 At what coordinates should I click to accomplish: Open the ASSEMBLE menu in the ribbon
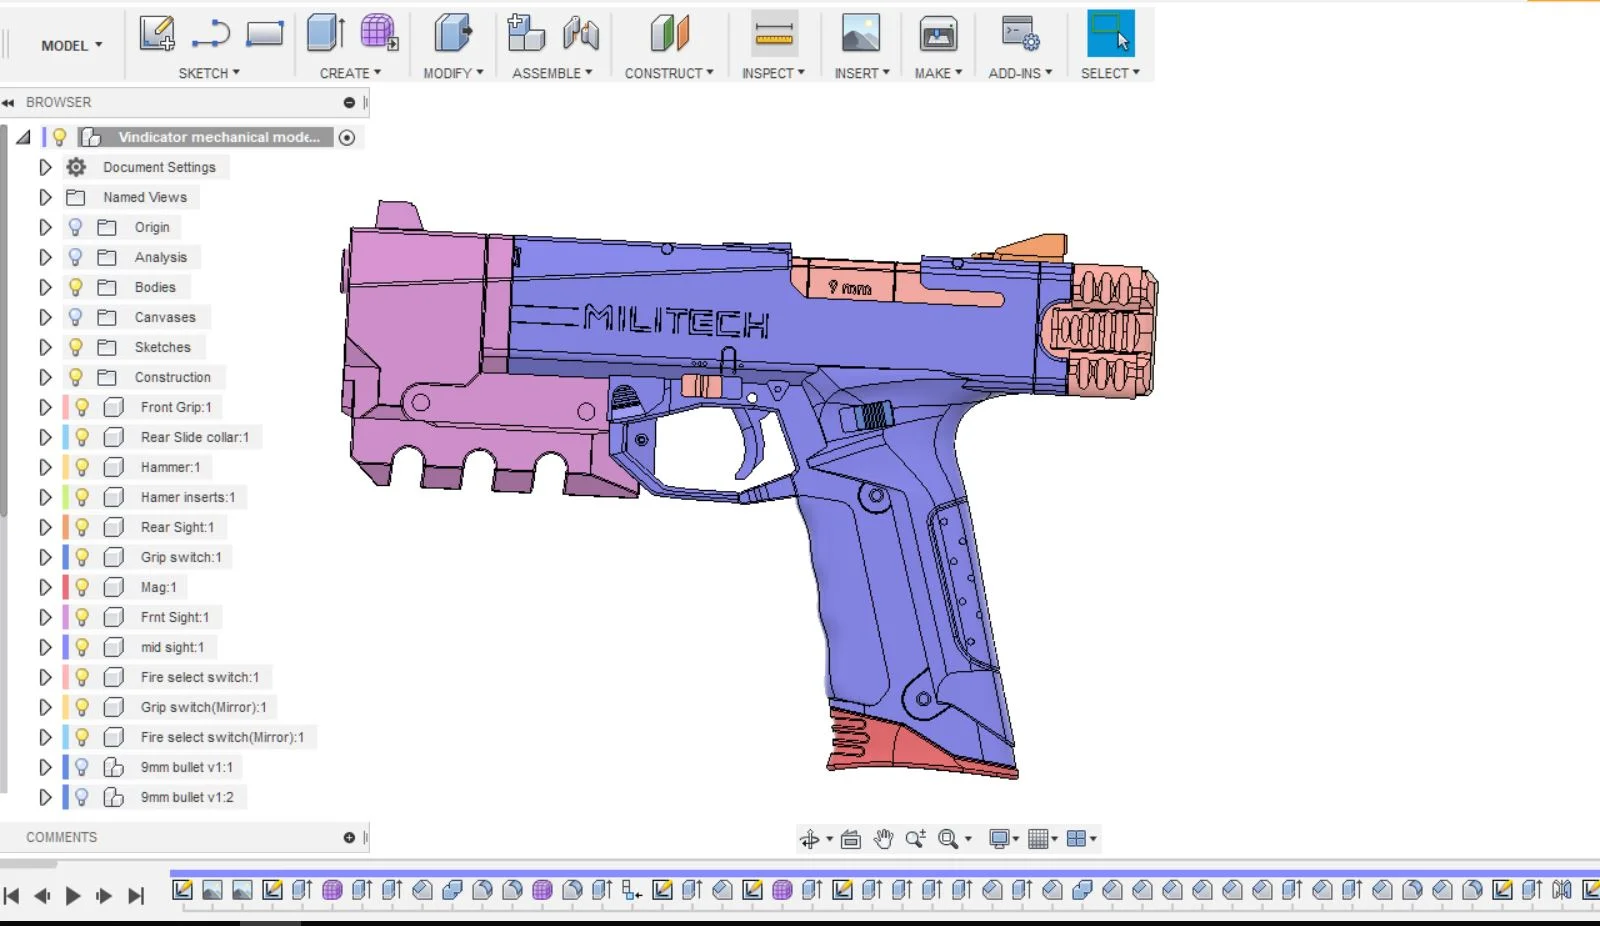[553, 72]
